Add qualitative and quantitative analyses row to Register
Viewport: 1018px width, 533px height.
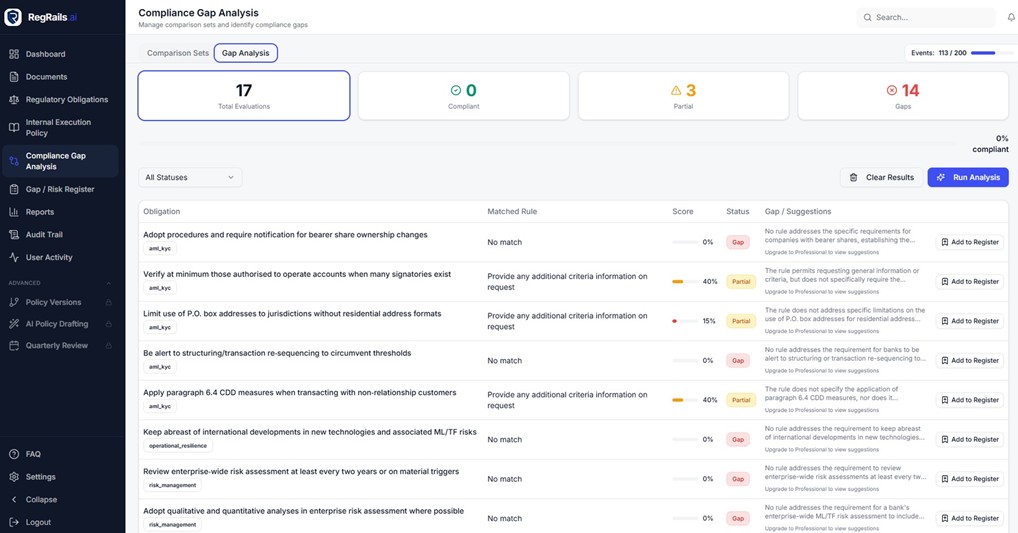tap(970, 518)
